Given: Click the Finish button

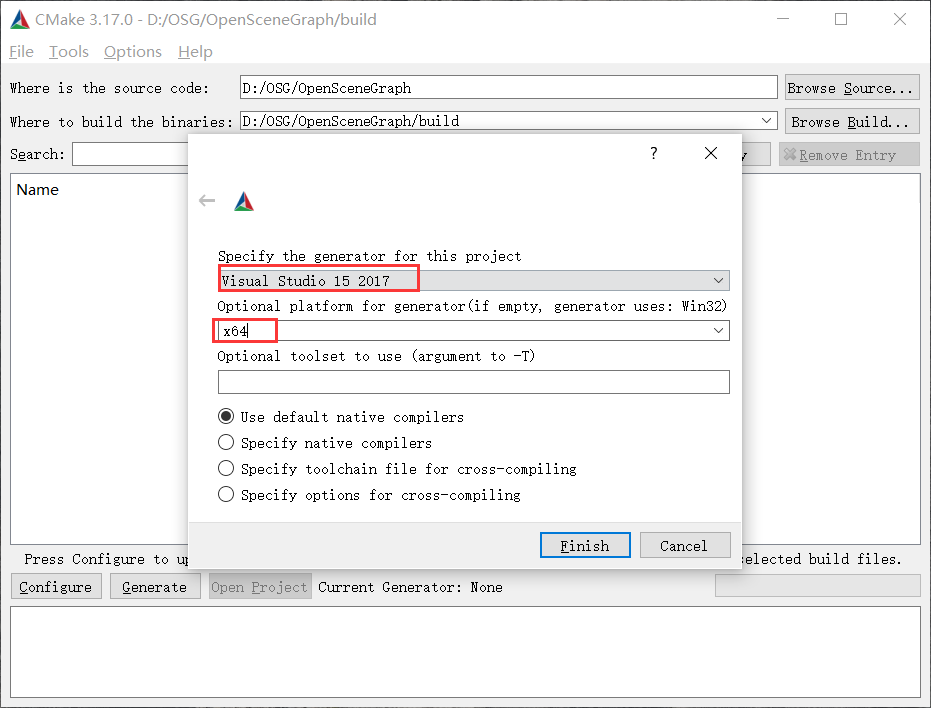Looking at the screenshot, I should tap(585, 545).
